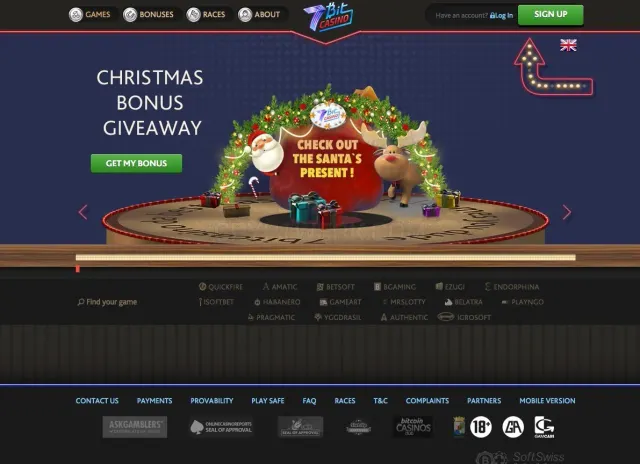This screenshot has height=464, width=640.
Task: Click the AskGamblers certificate badge
Action: (135, 427)
